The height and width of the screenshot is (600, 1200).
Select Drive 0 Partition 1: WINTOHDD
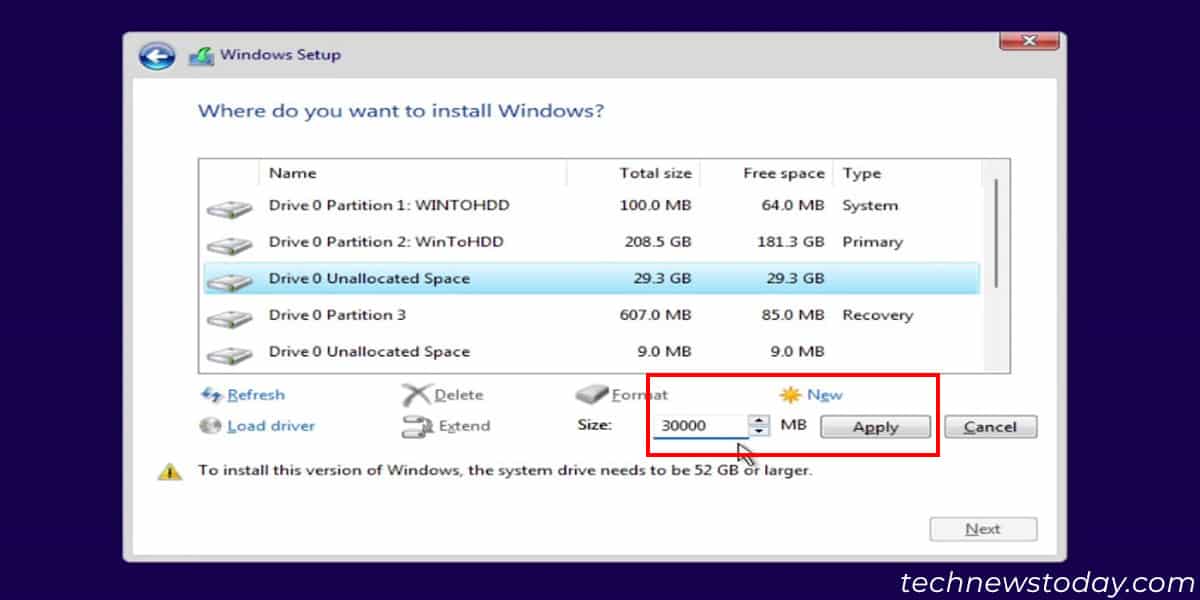389,205
